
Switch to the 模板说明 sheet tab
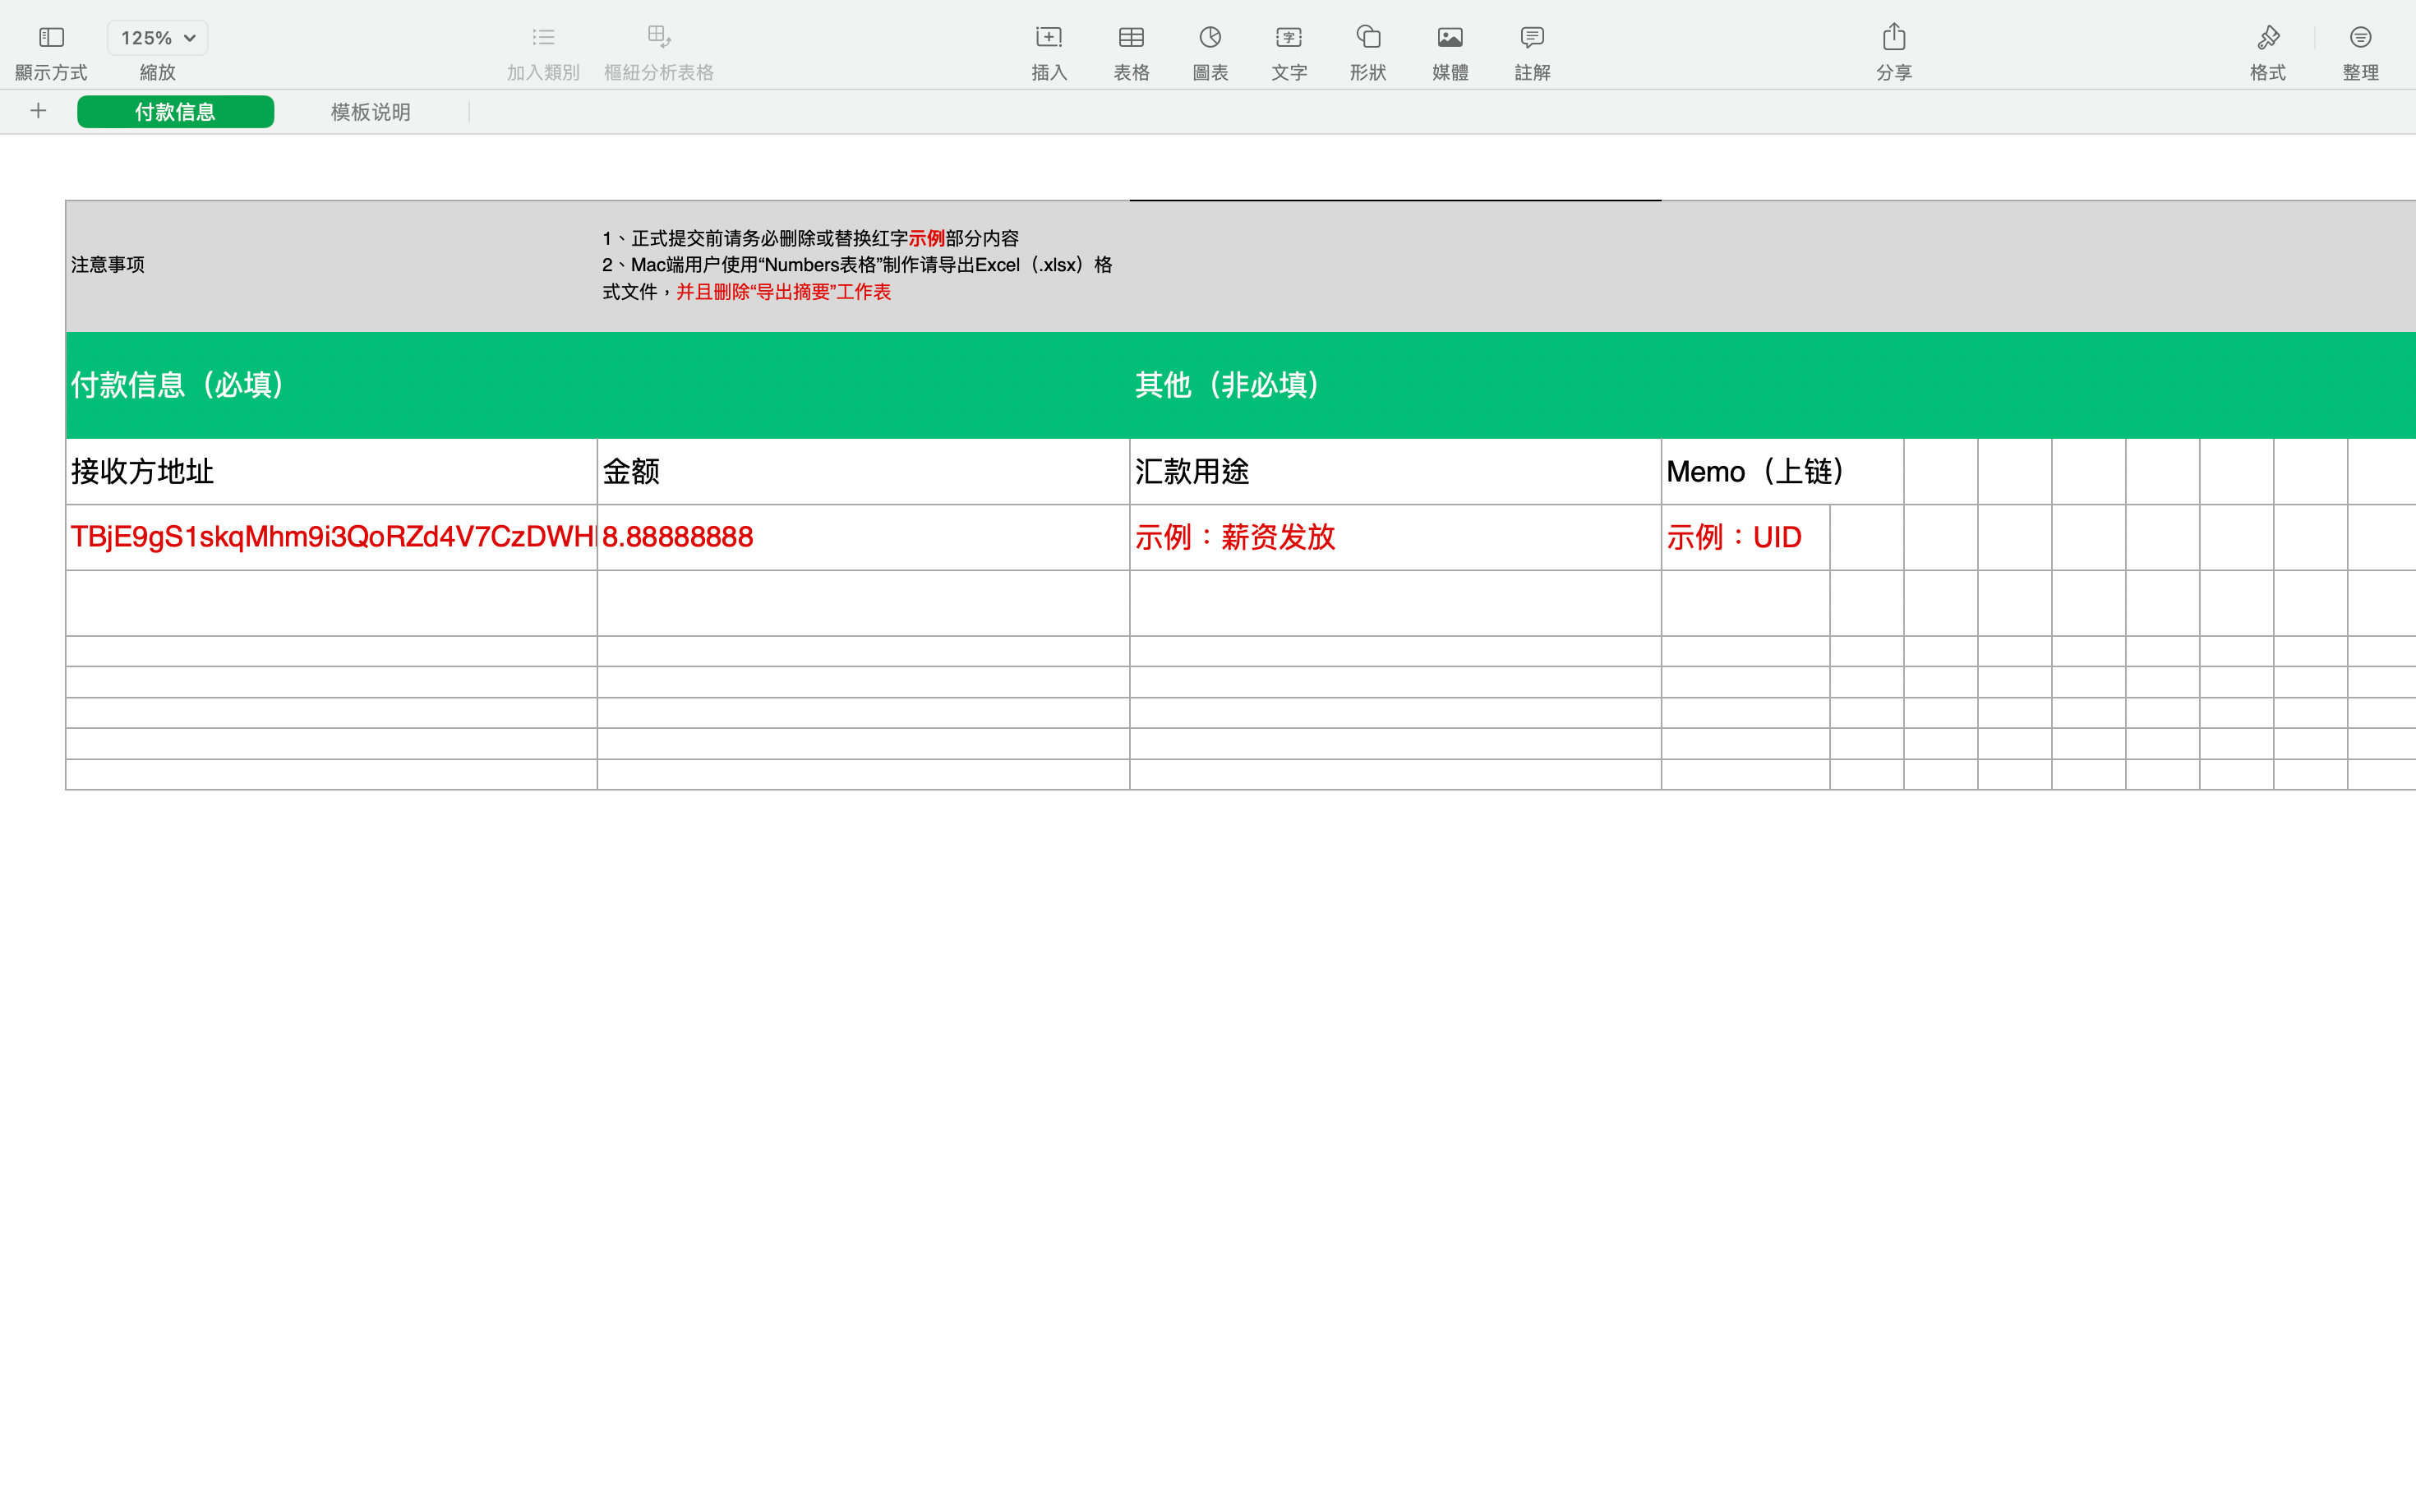pos(370,112)
